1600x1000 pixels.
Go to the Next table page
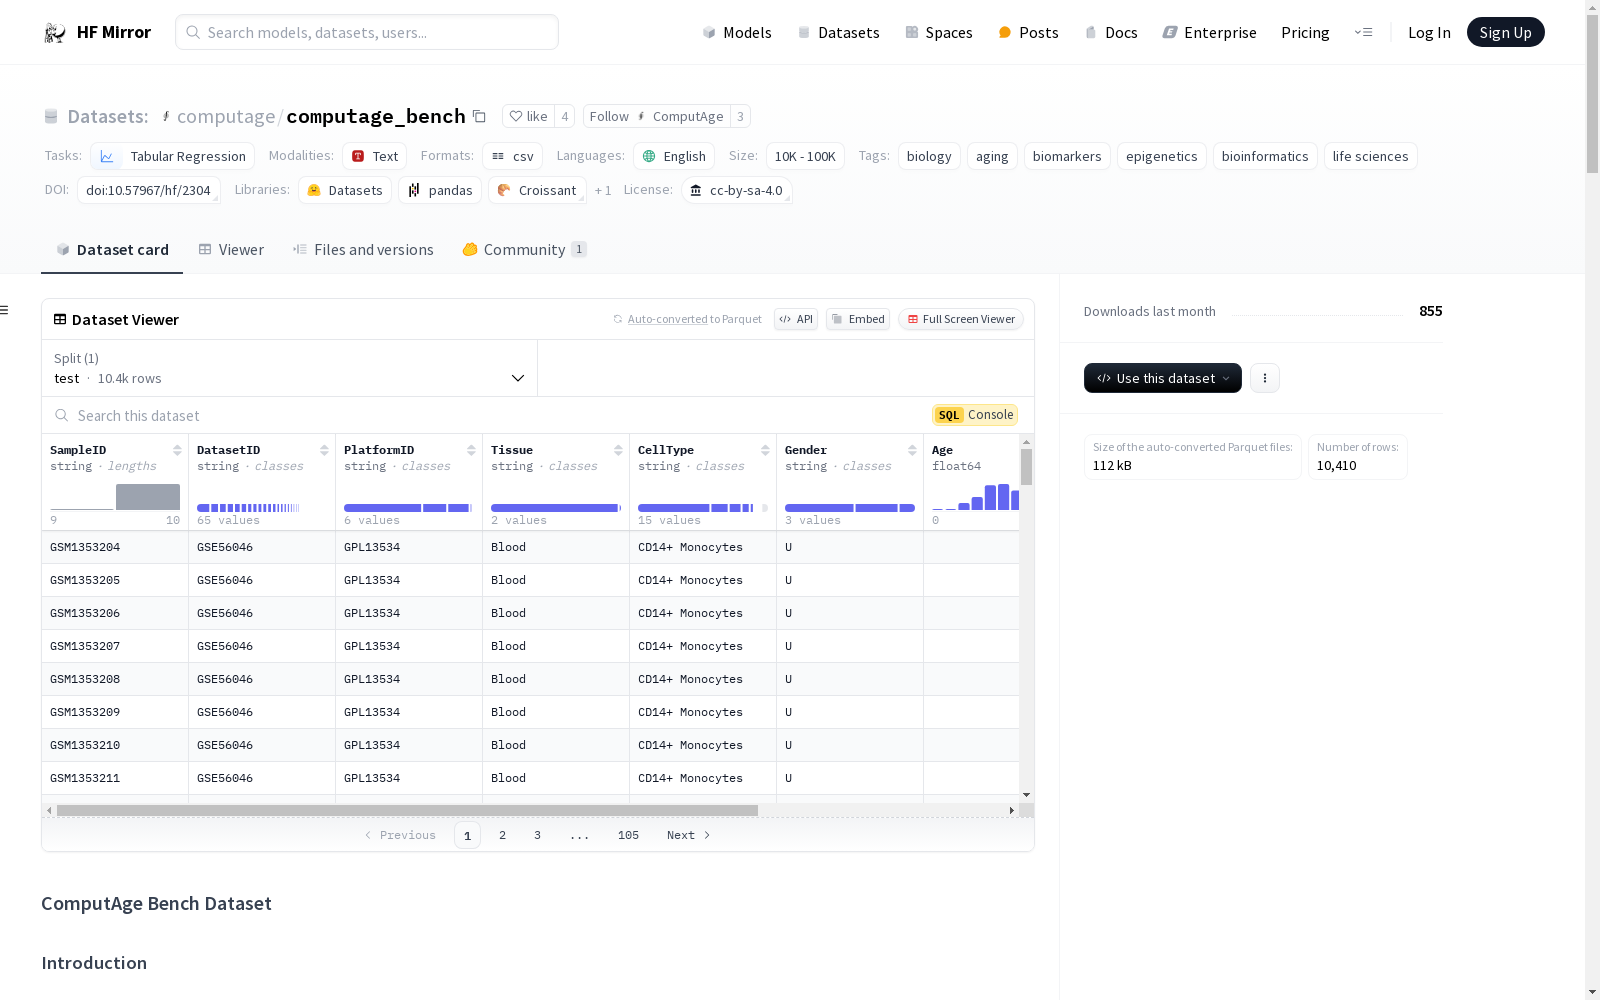click(x=688, y=835)
